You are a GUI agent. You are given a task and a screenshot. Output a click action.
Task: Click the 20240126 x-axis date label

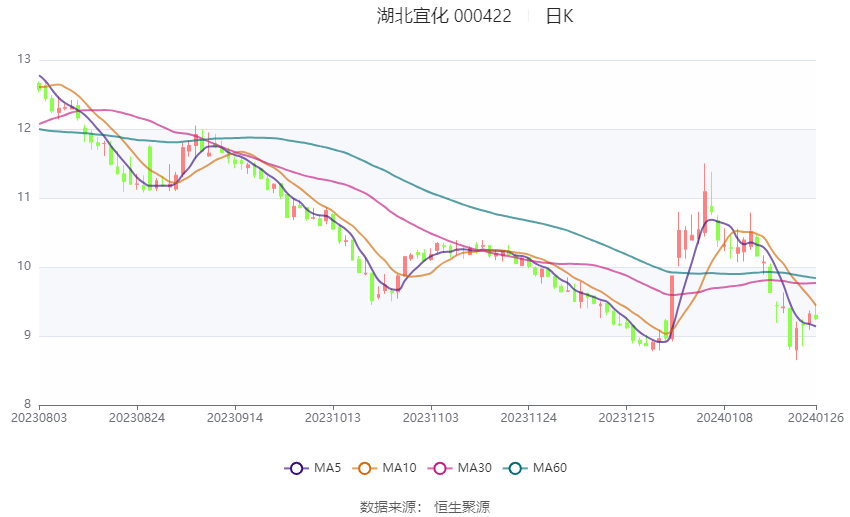816,418
